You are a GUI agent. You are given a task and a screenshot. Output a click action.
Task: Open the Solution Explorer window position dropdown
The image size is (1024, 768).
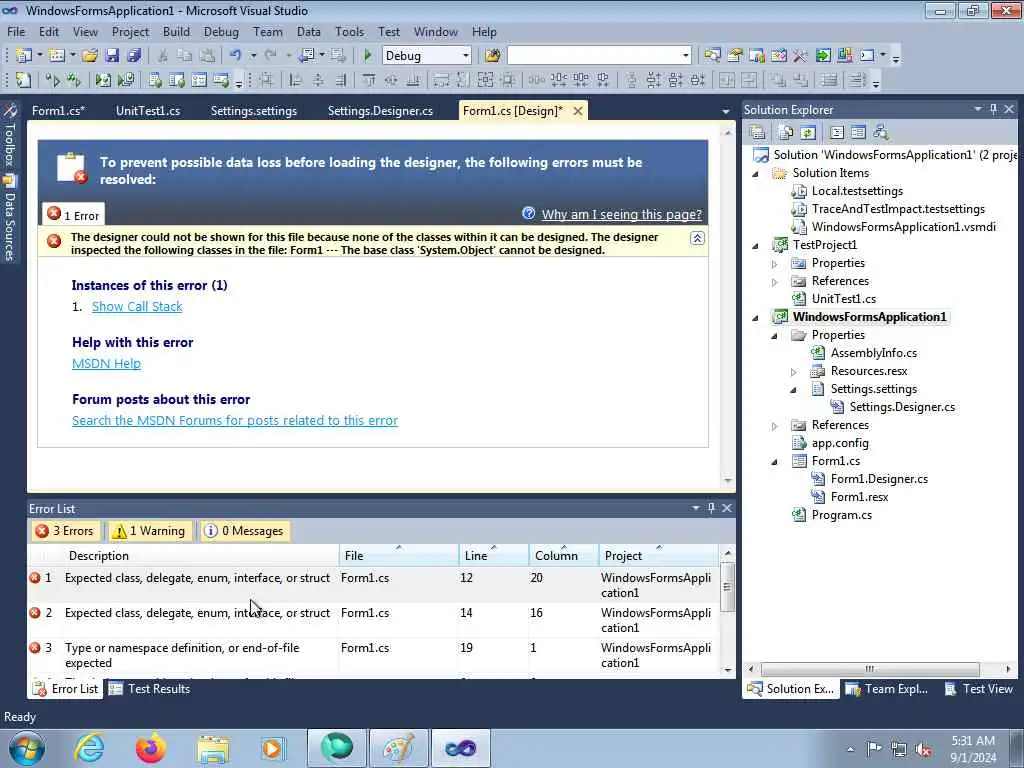[978, 109]
